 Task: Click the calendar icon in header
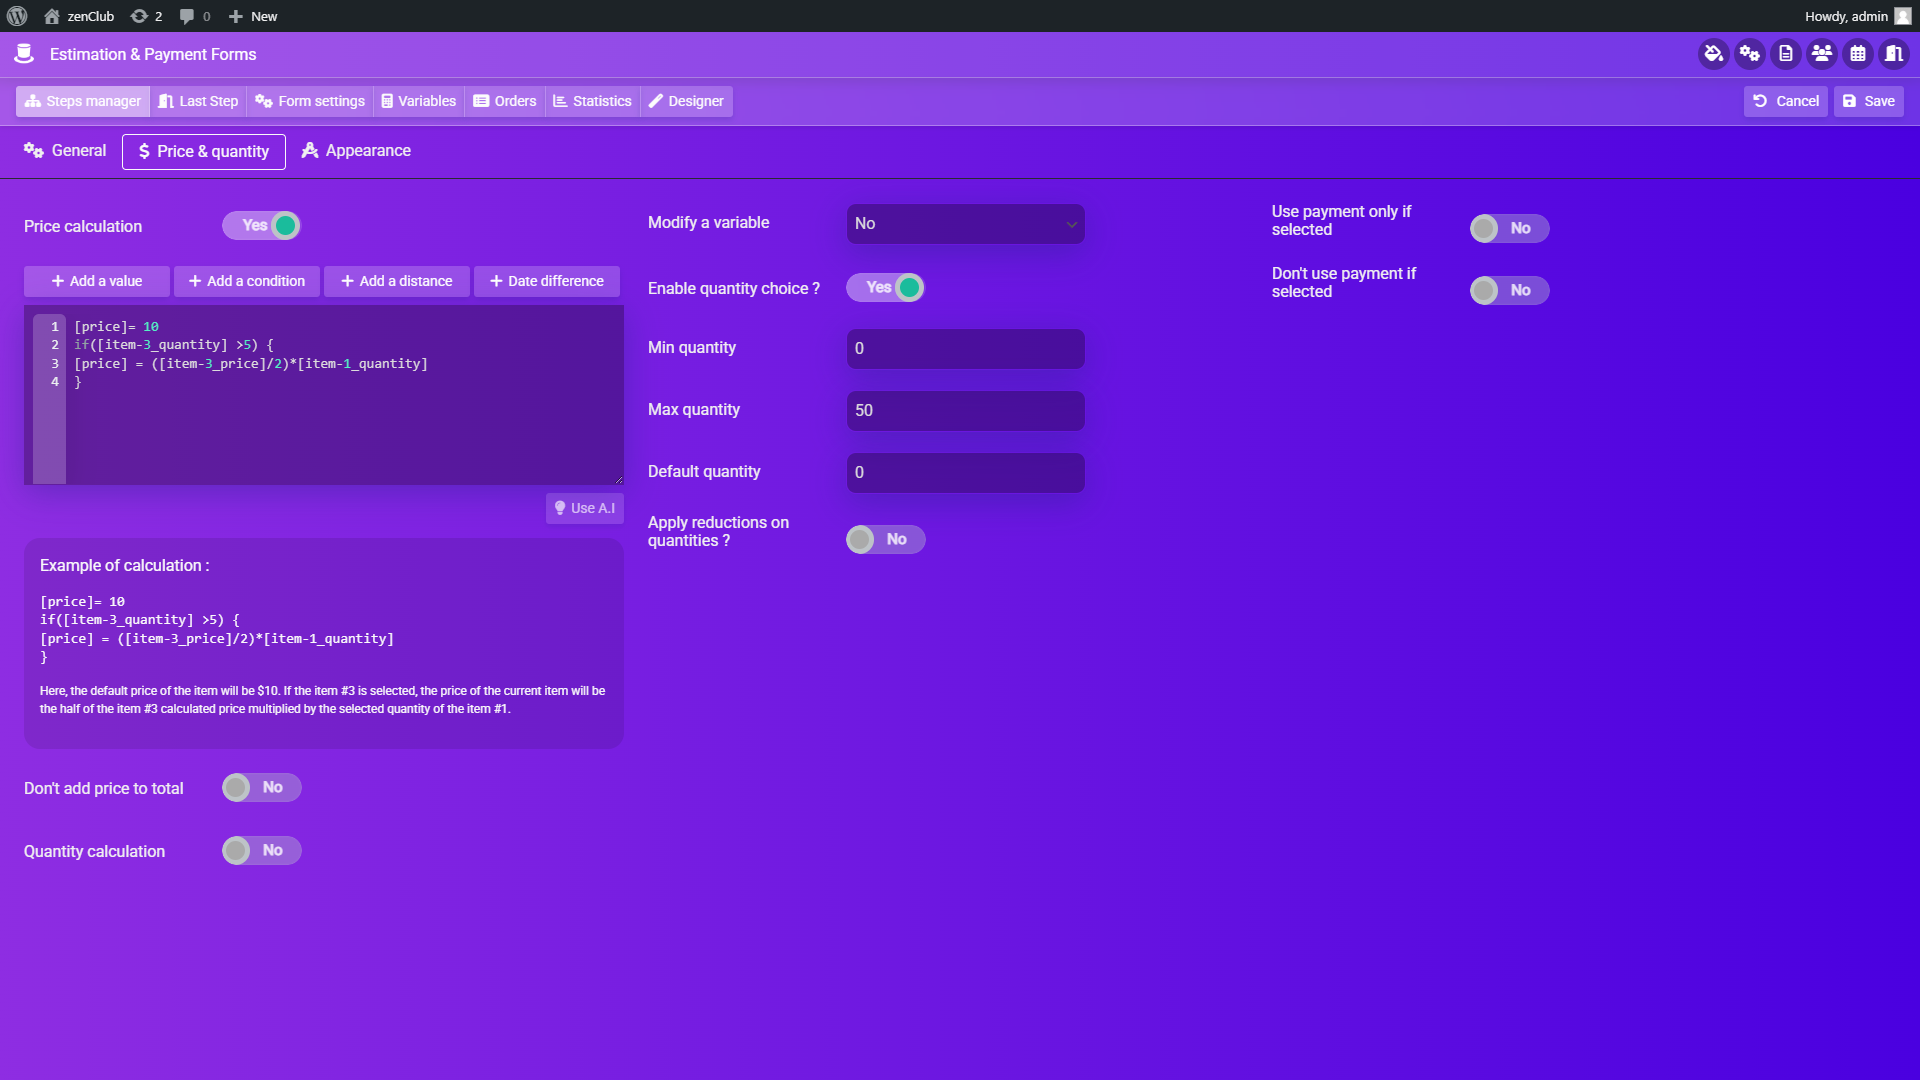(1858, 54)
